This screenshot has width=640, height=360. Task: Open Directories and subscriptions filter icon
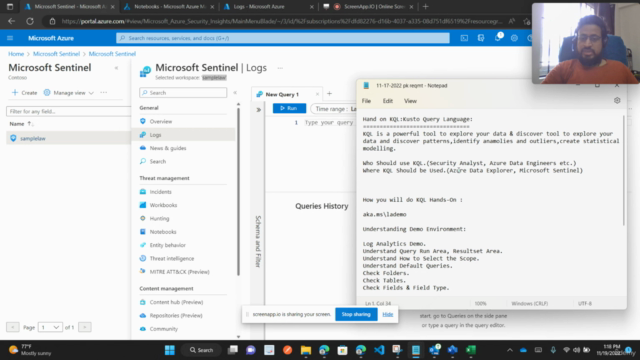tap(481, 38)
